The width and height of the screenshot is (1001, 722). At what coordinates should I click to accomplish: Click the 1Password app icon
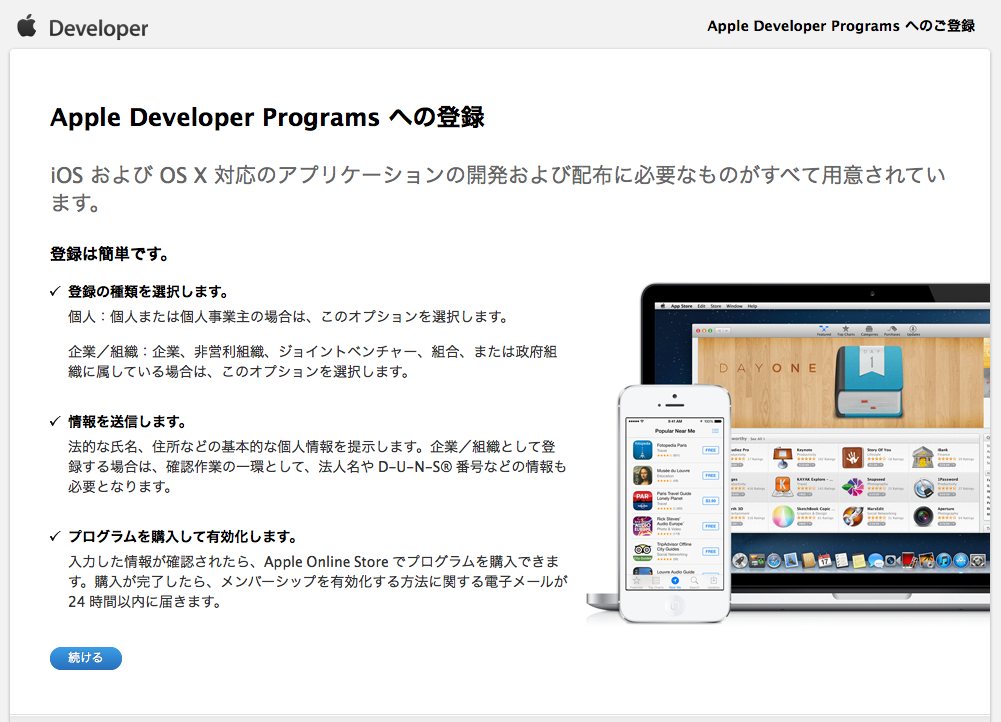[x=923, y=487]
